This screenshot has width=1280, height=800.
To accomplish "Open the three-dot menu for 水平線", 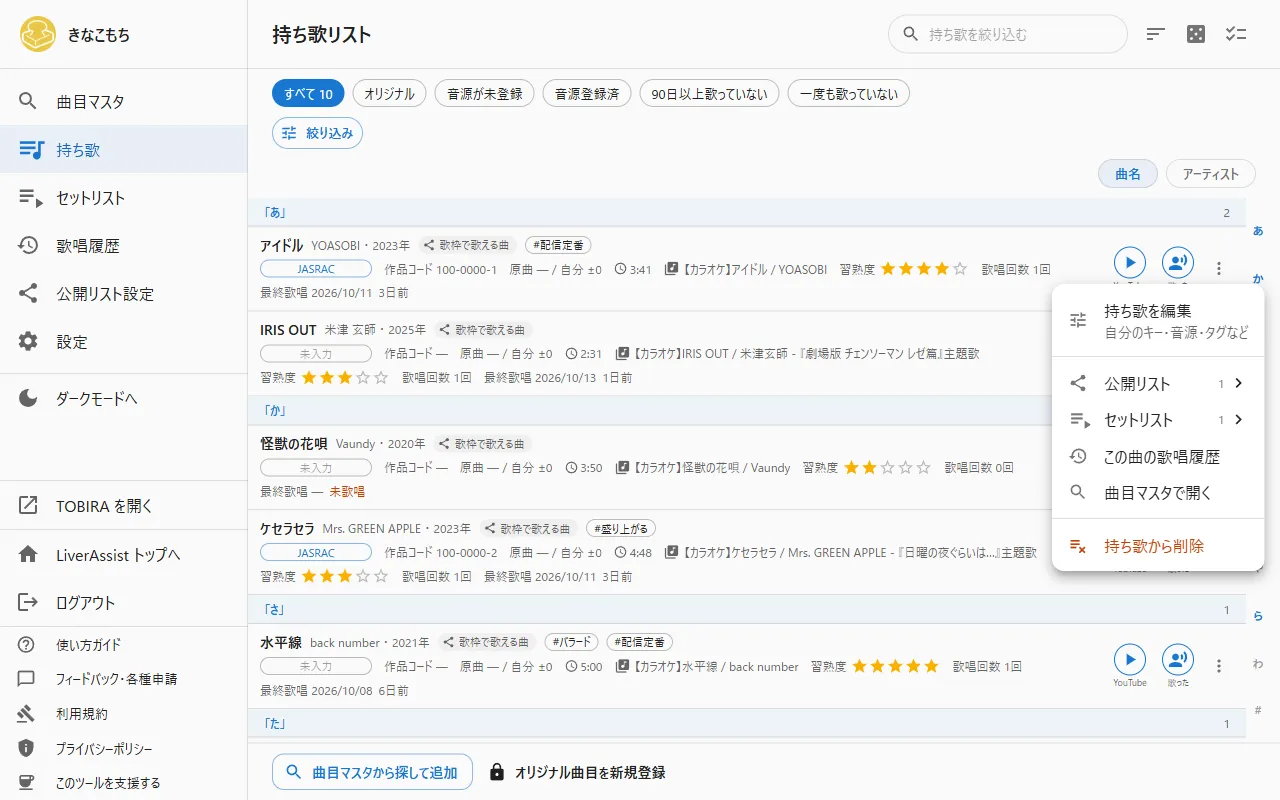I will pyautogui.click(x=1219, y=666).
